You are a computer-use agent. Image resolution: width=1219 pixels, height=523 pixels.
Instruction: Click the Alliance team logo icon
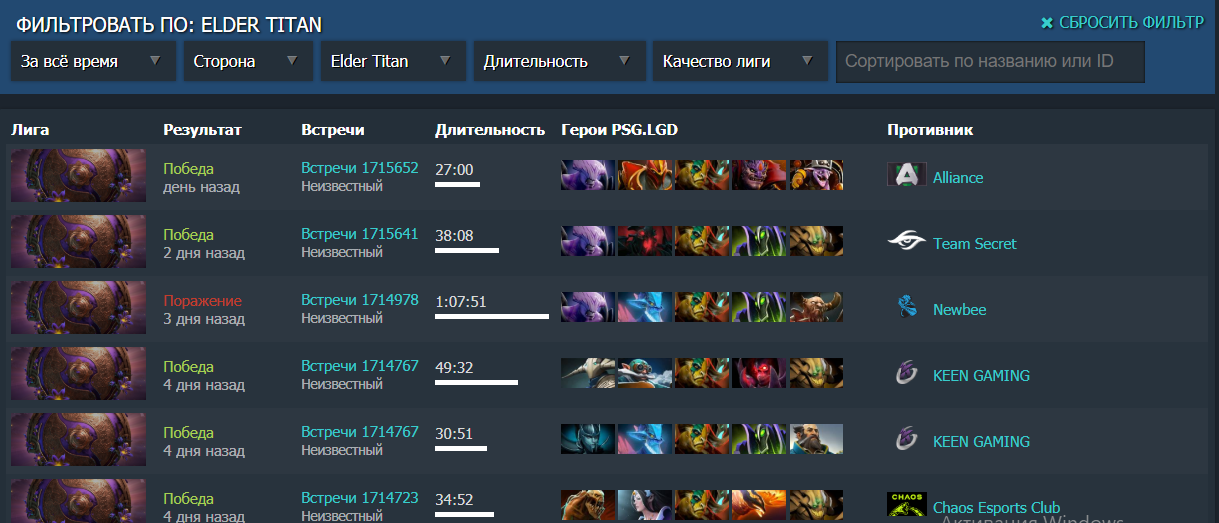[x=906, y=176]
